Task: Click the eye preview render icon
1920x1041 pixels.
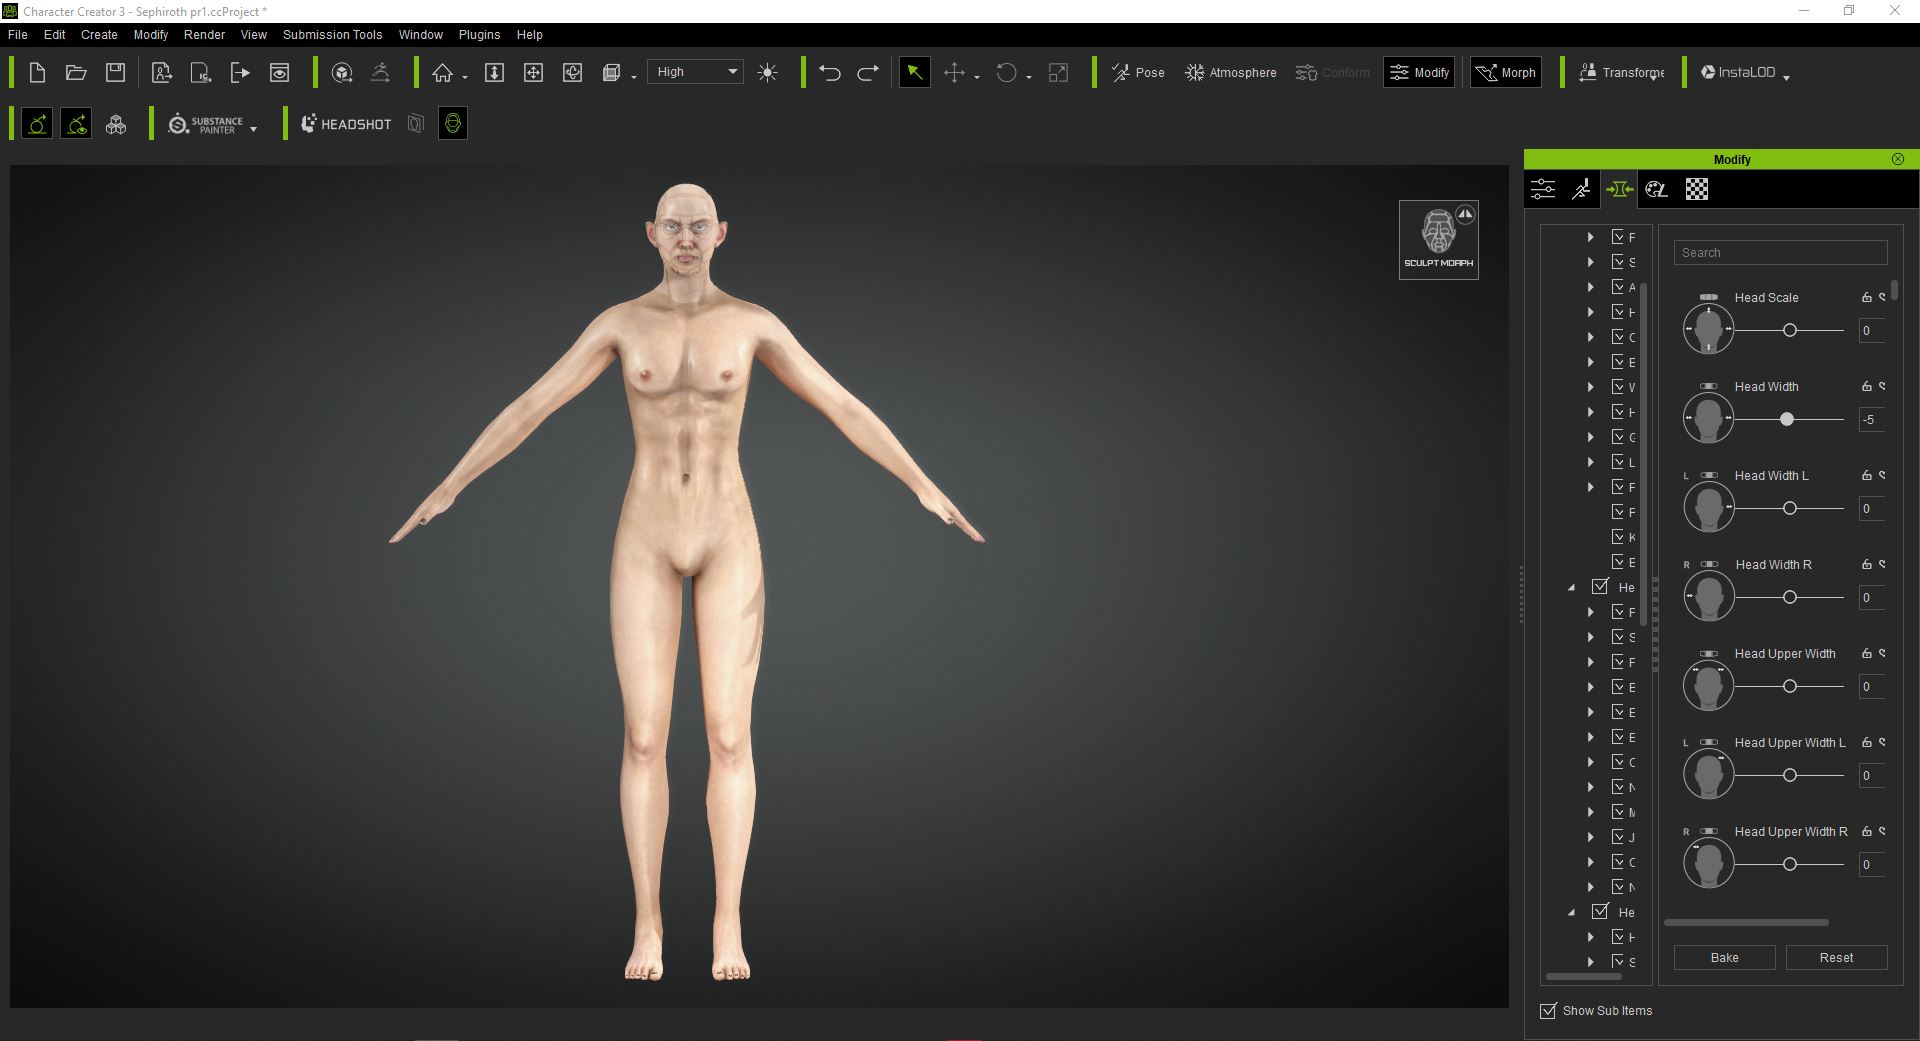Action: tap(280, 72)
